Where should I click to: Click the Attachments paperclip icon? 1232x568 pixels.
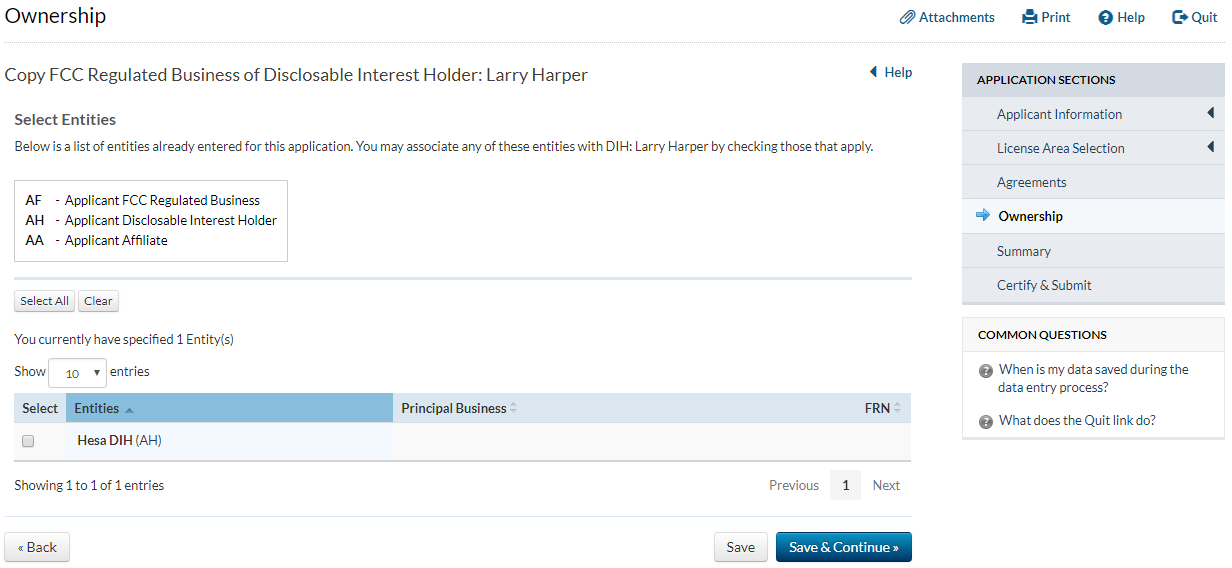(x=907, y=17)
